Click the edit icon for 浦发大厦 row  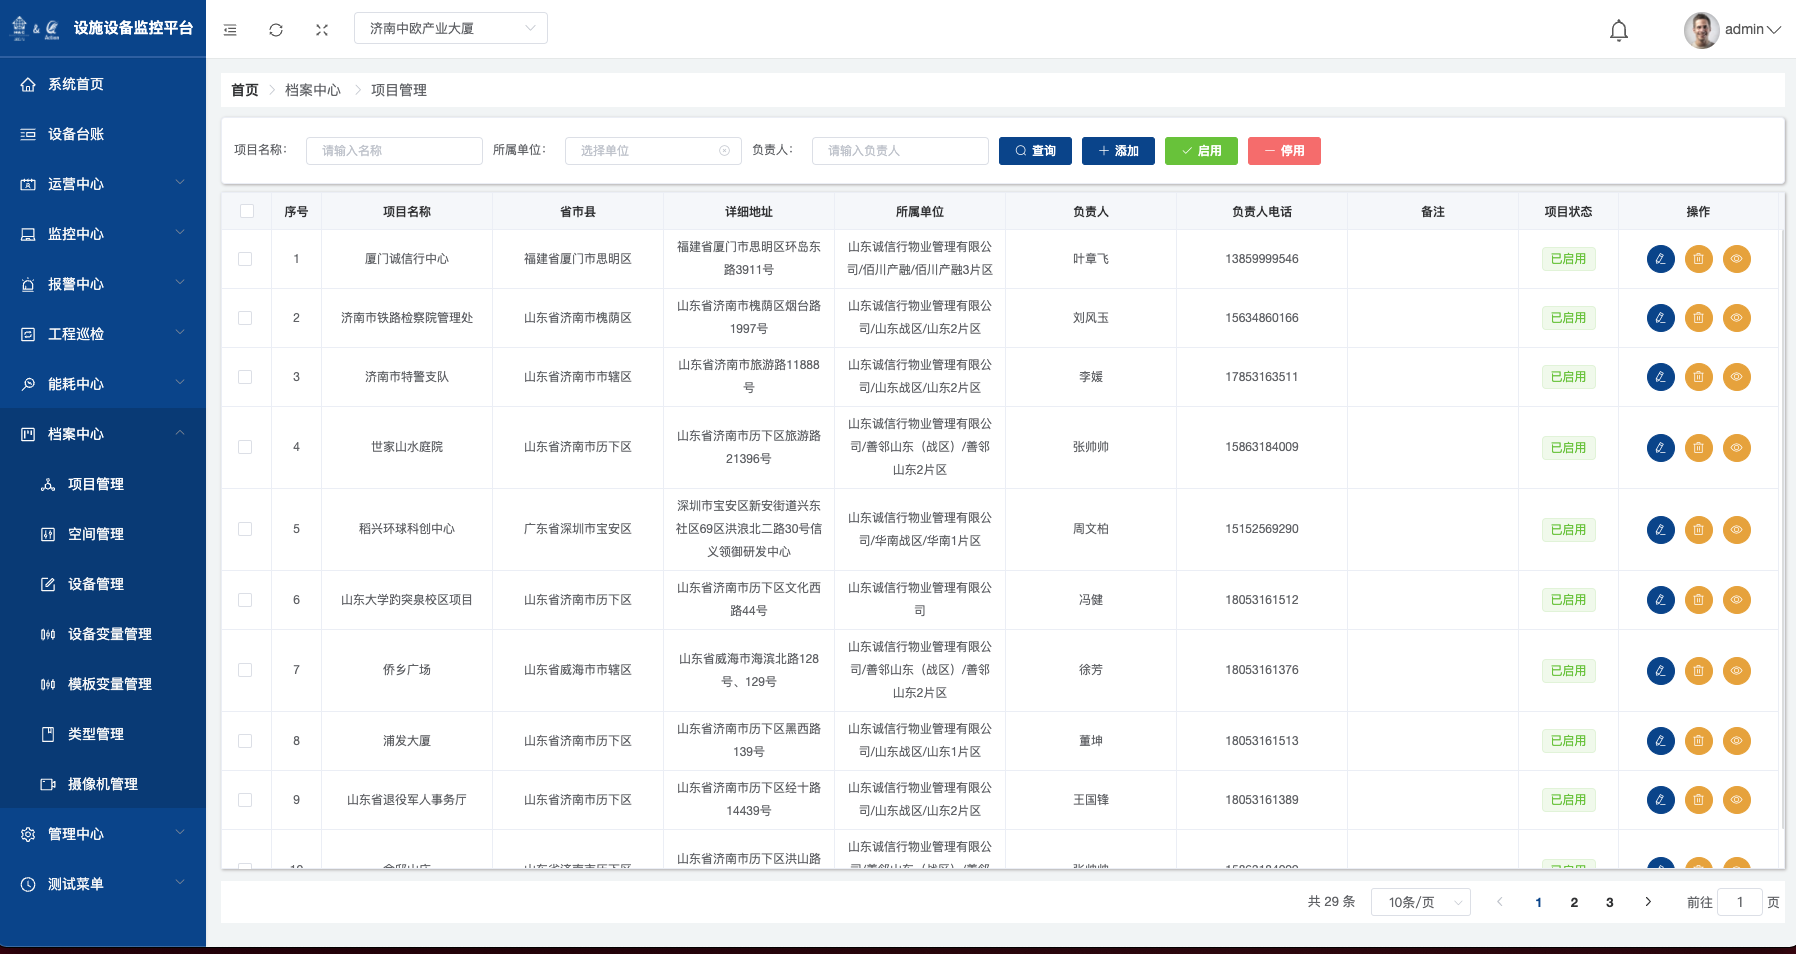(x=1660, y=741)
